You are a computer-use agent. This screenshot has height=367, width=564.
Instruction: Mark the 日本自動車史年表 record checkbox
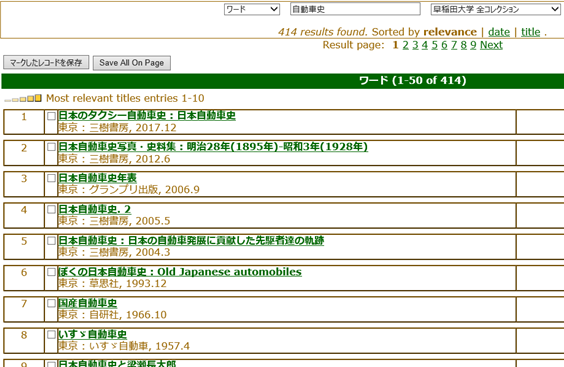[51, 178]
